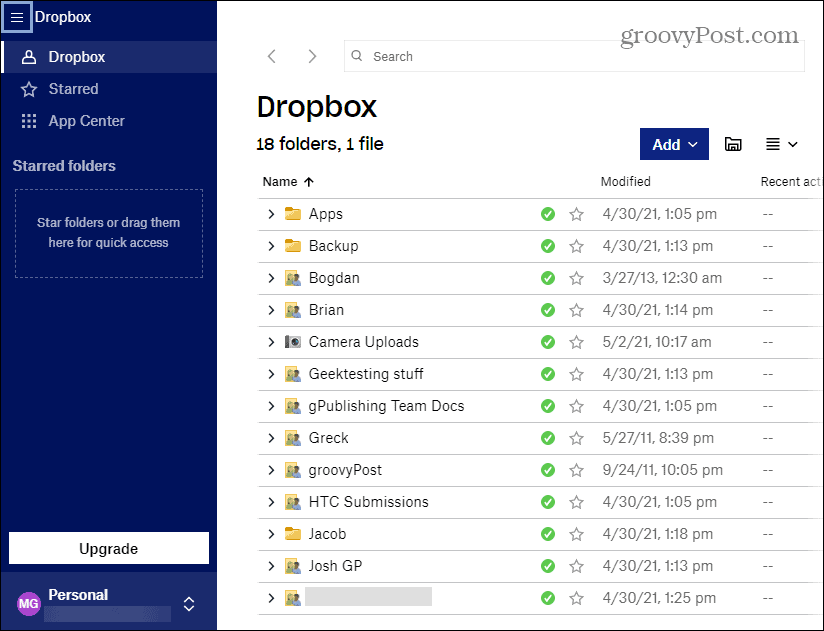Star the groovyPost folder
The height and width of the screenshot is (631, 824).
click(x=576, y=470)
